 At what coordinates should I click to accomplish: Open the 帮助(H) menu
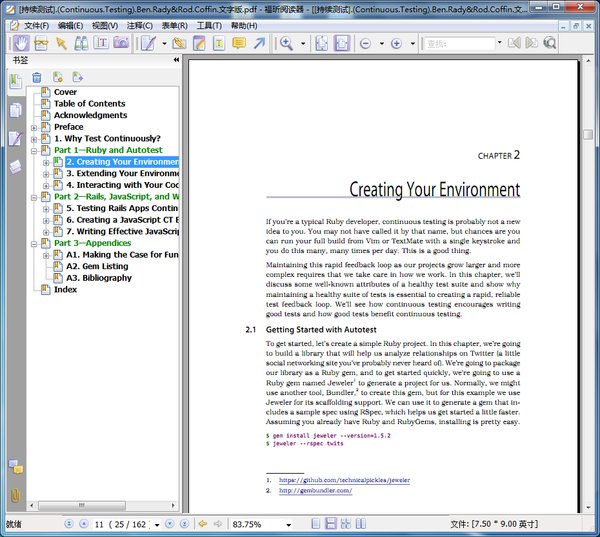coord(244,26)
